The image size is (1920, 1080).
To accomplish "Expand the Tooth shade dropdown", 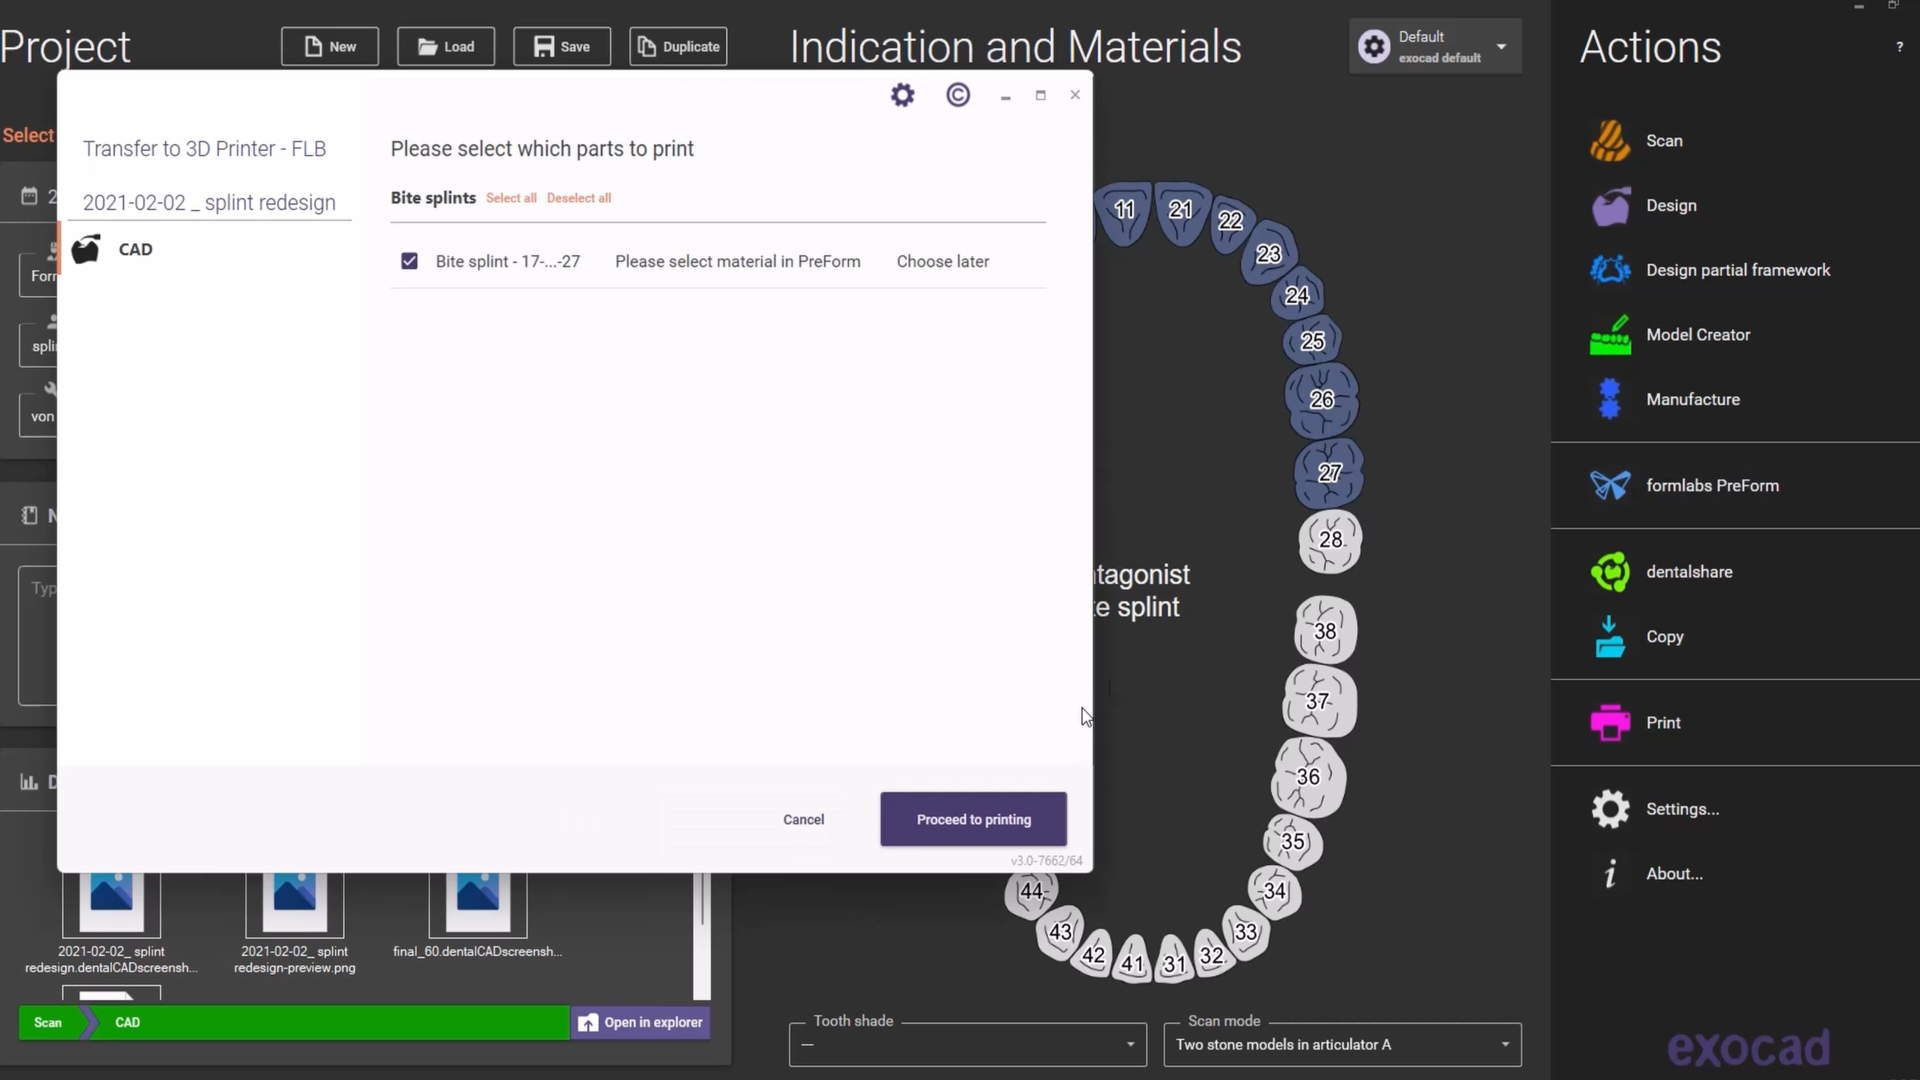I will pyautogui.click(x=1130, y=1045).
